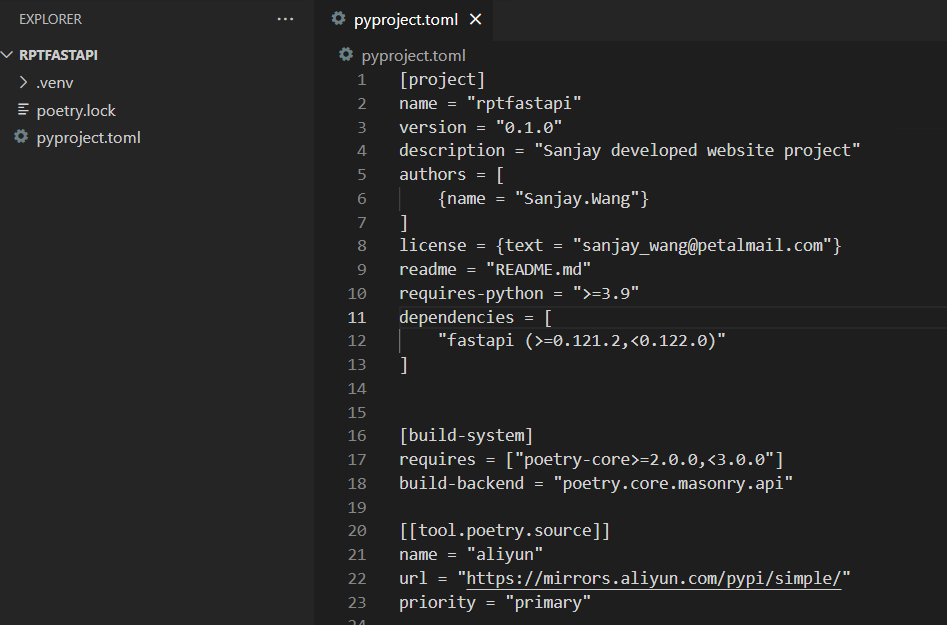Click the description string on line 4
Viewport: 947px width, 625px height.
point(698,150)
